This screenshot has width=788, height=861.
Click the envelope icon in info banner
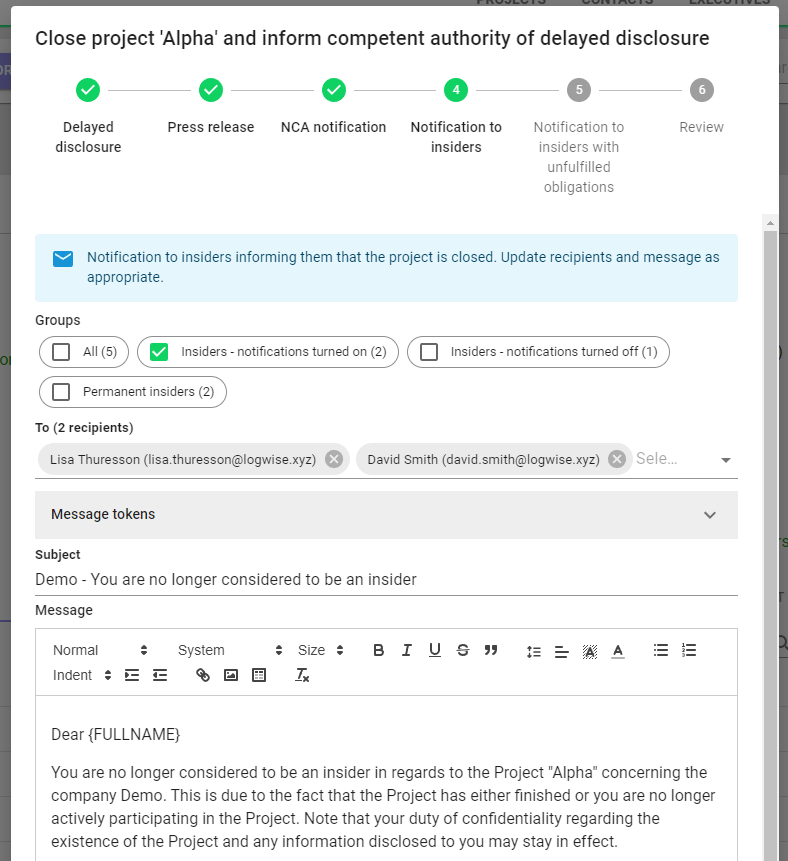63,259
